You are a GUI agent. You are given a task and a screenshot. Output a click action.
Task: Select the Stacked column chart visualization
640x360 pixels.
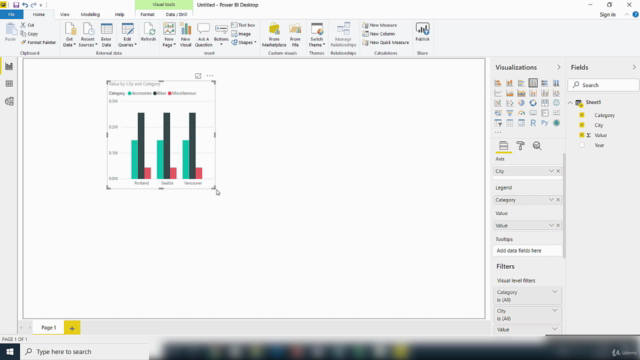[509, 83]
